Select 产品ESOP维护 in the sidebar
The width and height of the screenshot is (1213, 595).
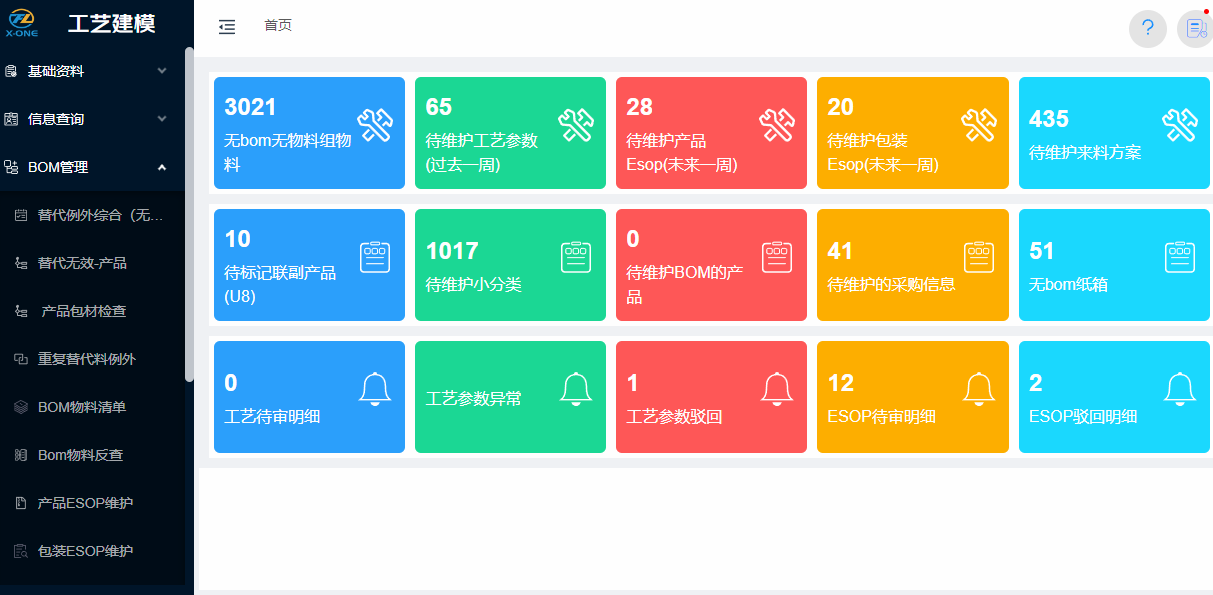point(85,503)
